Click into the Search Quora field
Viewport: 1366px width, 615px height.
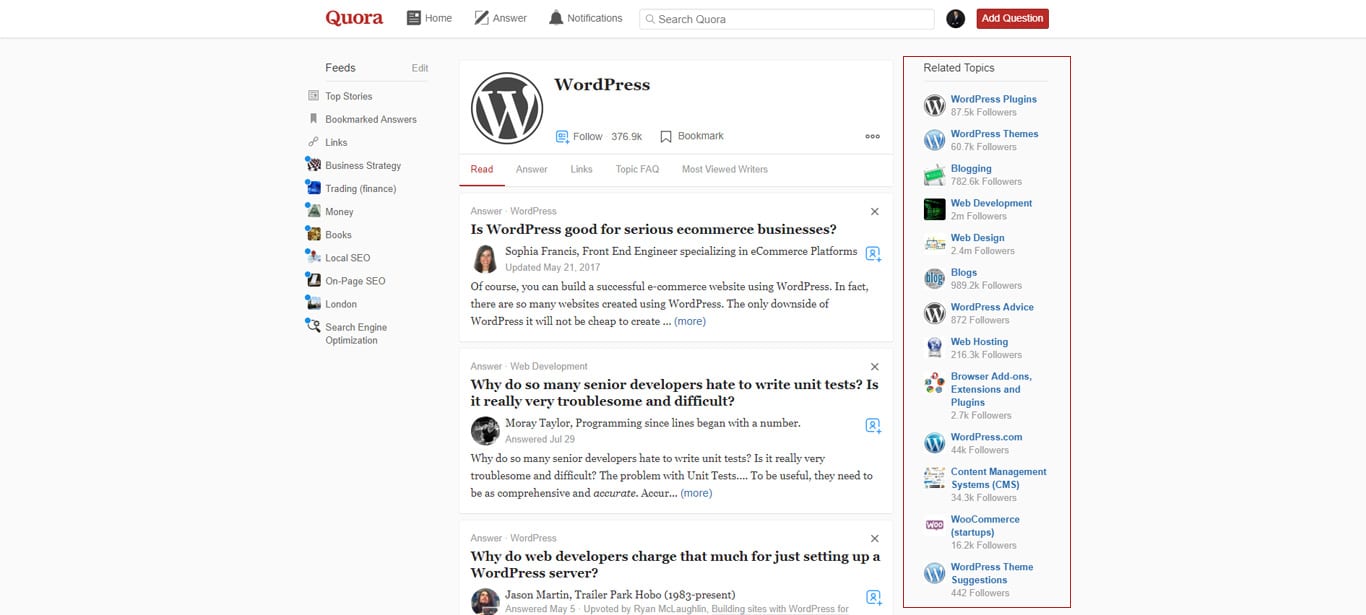click(x=786, y=19)
